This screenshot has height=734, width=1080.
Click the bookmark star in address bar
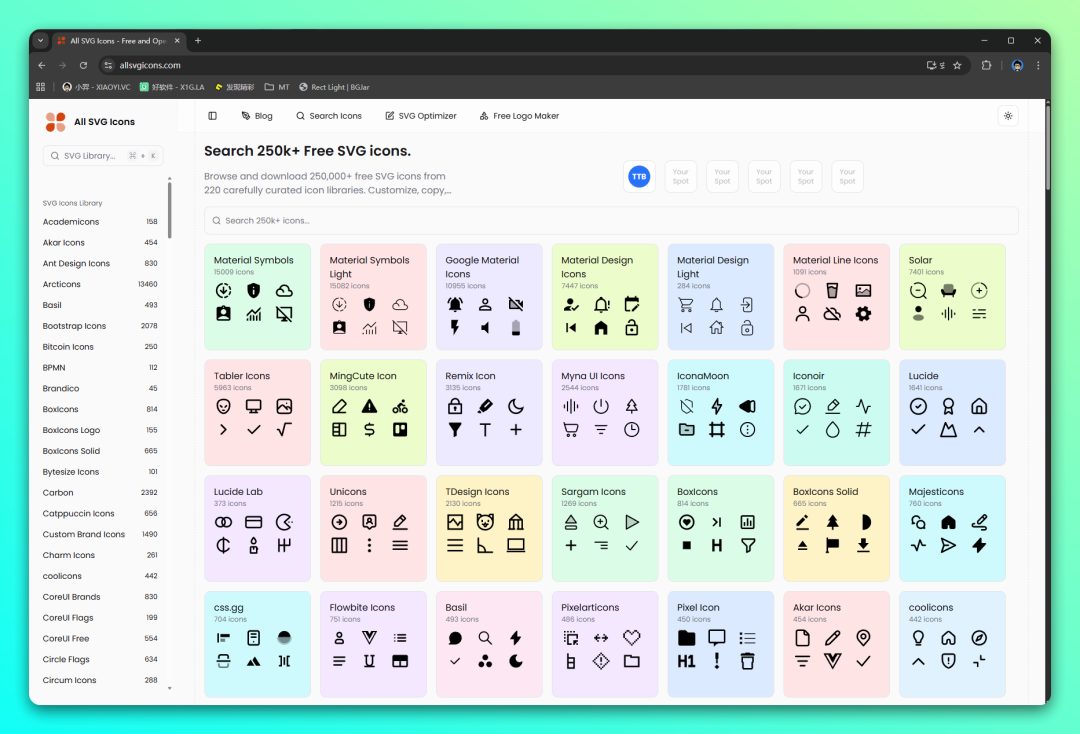(957, 65)
